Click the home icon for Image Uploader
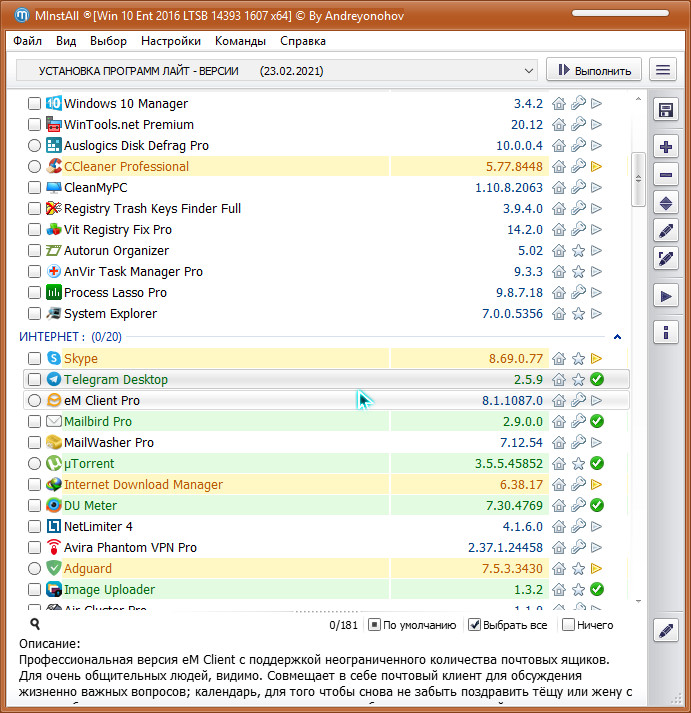Image resolution: width=691 pixels, height=713 pixels. pos(559,589)
